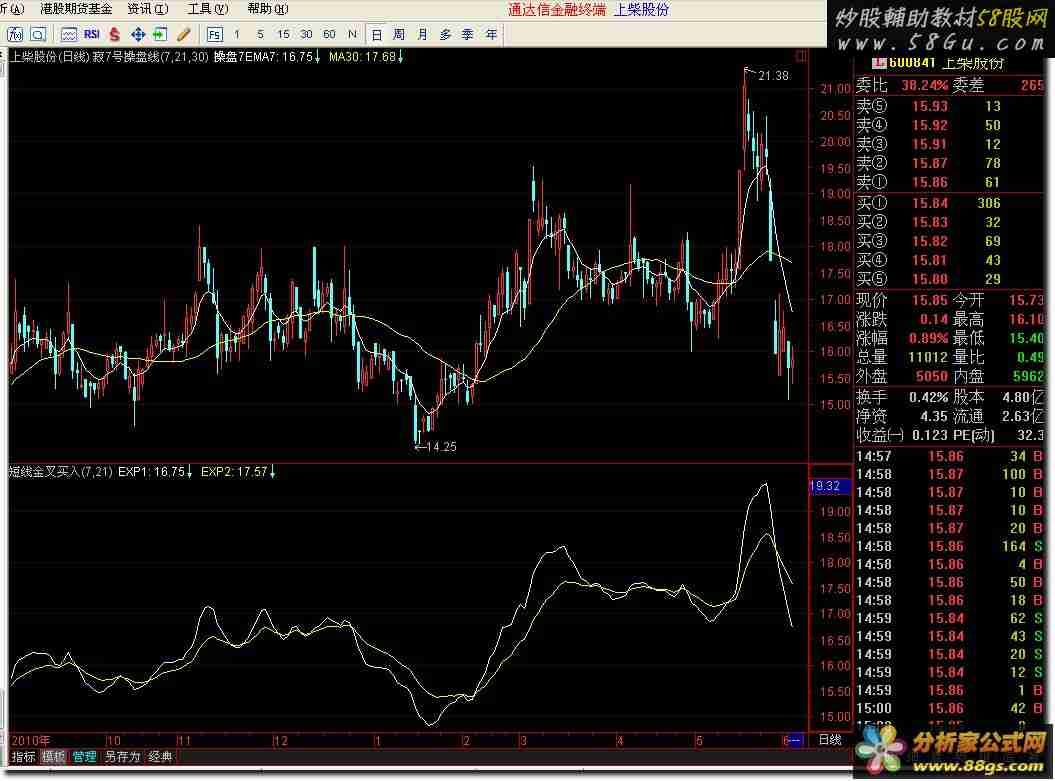Switch to monthly (月) K-line period
The width and height of the screenshot is (1055, 781).
point(422,34)
